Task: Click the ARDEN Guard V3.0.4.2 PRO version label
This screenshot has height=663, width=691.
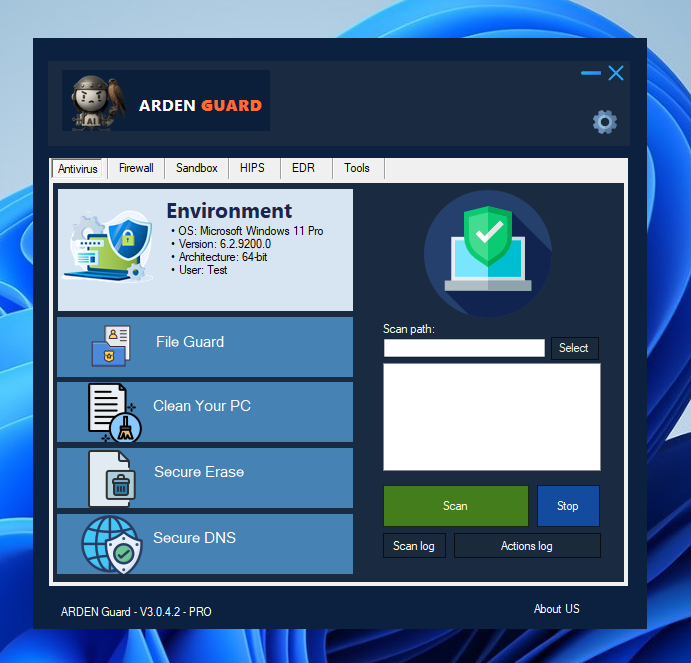Action: [136, 612]
